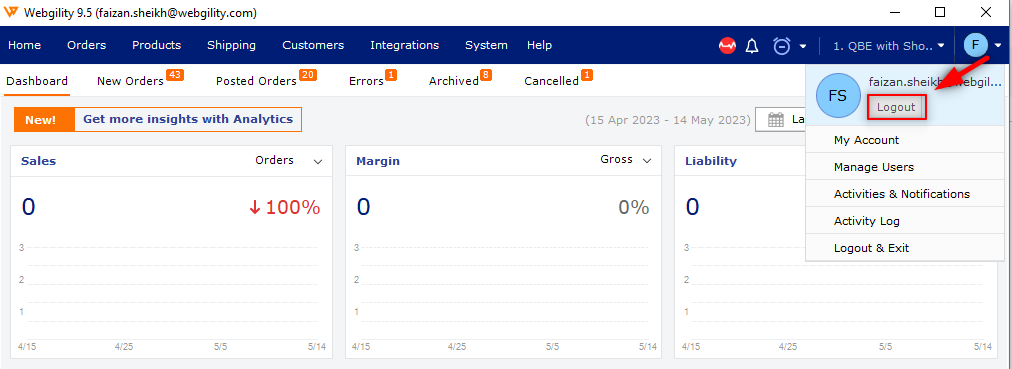Viewport: 1012px width, 369px height.
Task: Open the Orders menu
Action: click(x=86, y=45)
